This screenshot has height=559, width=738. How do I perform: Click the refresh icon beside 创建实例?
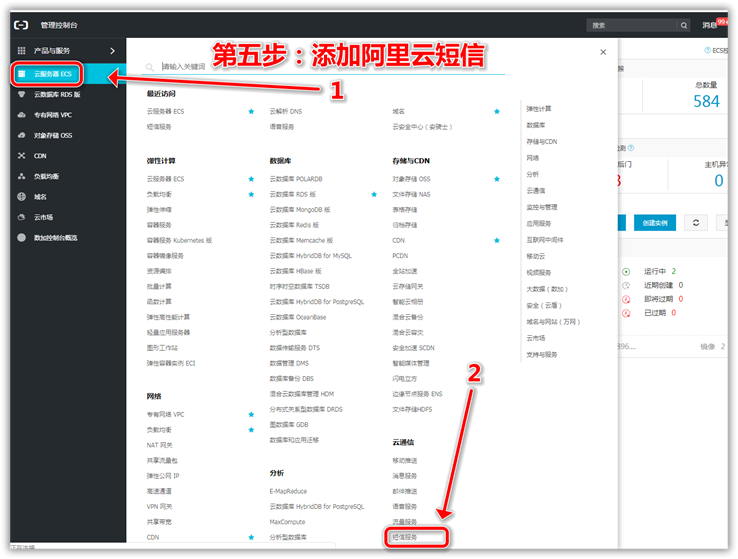pos(696,223)
